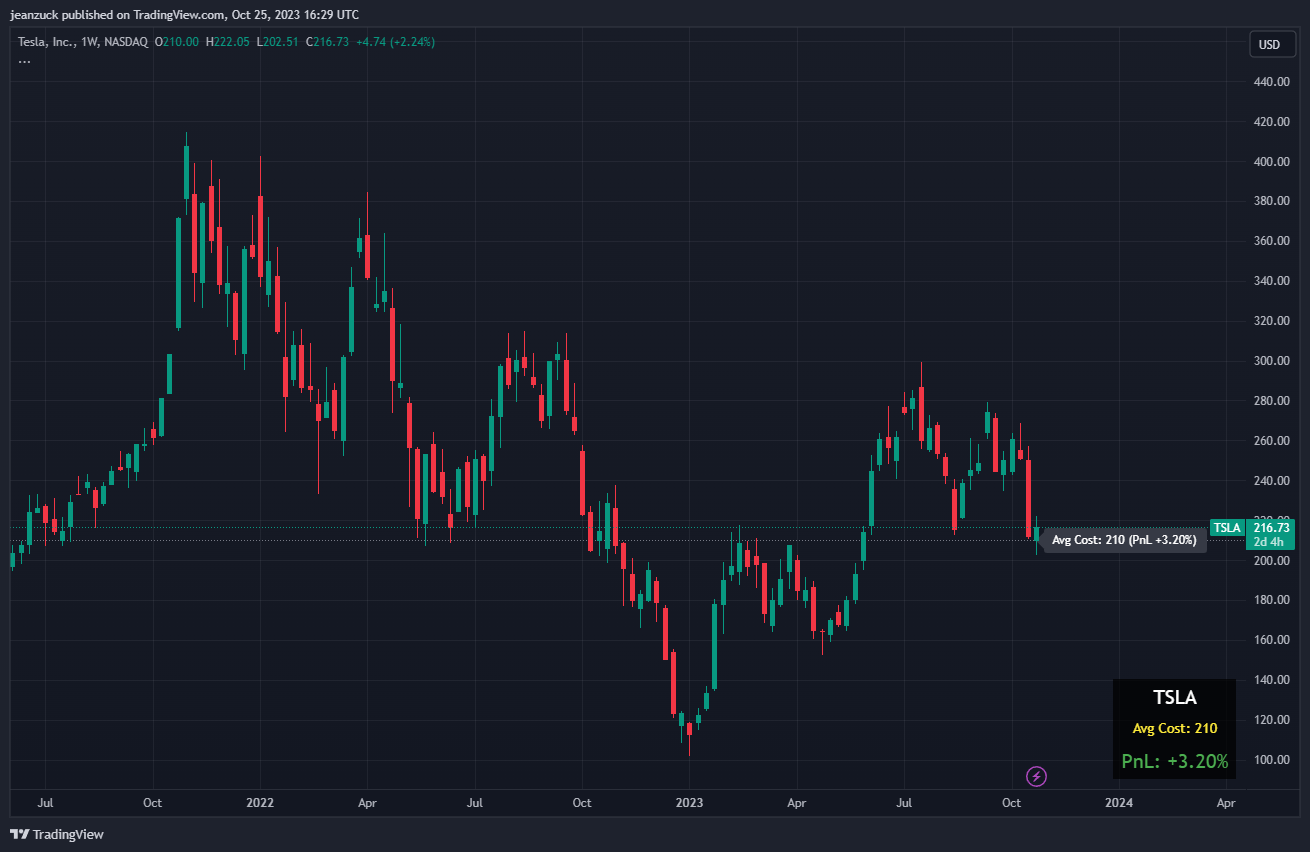The image size is (1310, 852).
Task: Select the low value L202.51
Action: click(279, 42)
